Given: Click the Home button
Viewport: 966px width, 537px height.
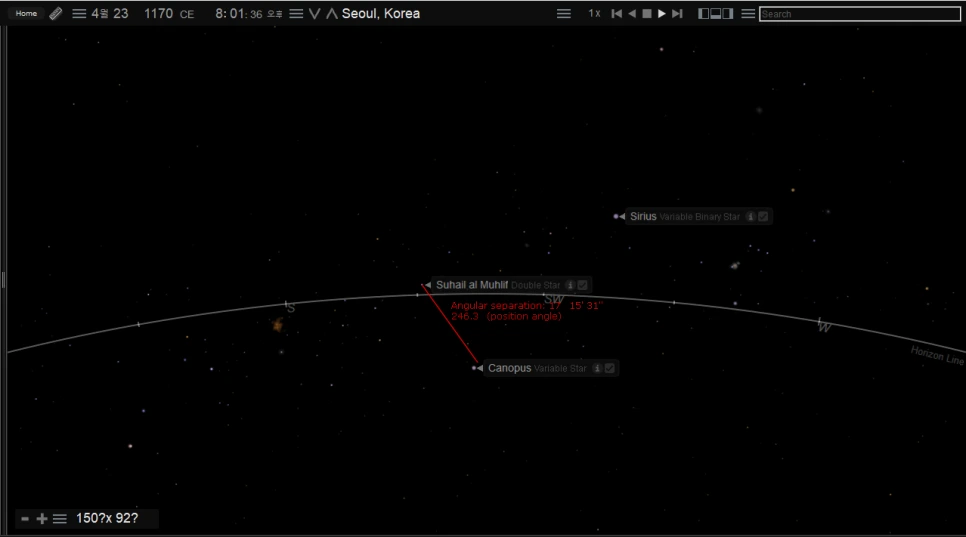Looking at the screenshot, I should (26, 14).
